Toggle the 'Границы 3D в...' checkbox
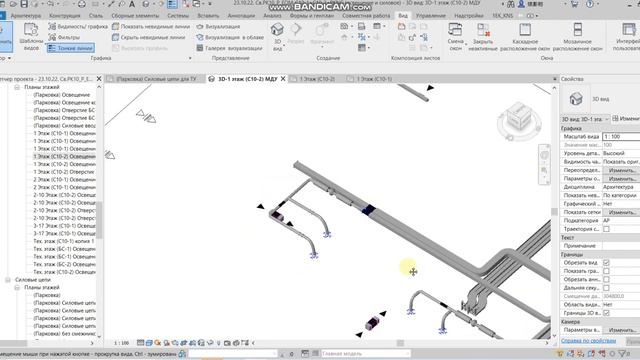Viewport: 640px width, 360px height. tap(606, 313)
